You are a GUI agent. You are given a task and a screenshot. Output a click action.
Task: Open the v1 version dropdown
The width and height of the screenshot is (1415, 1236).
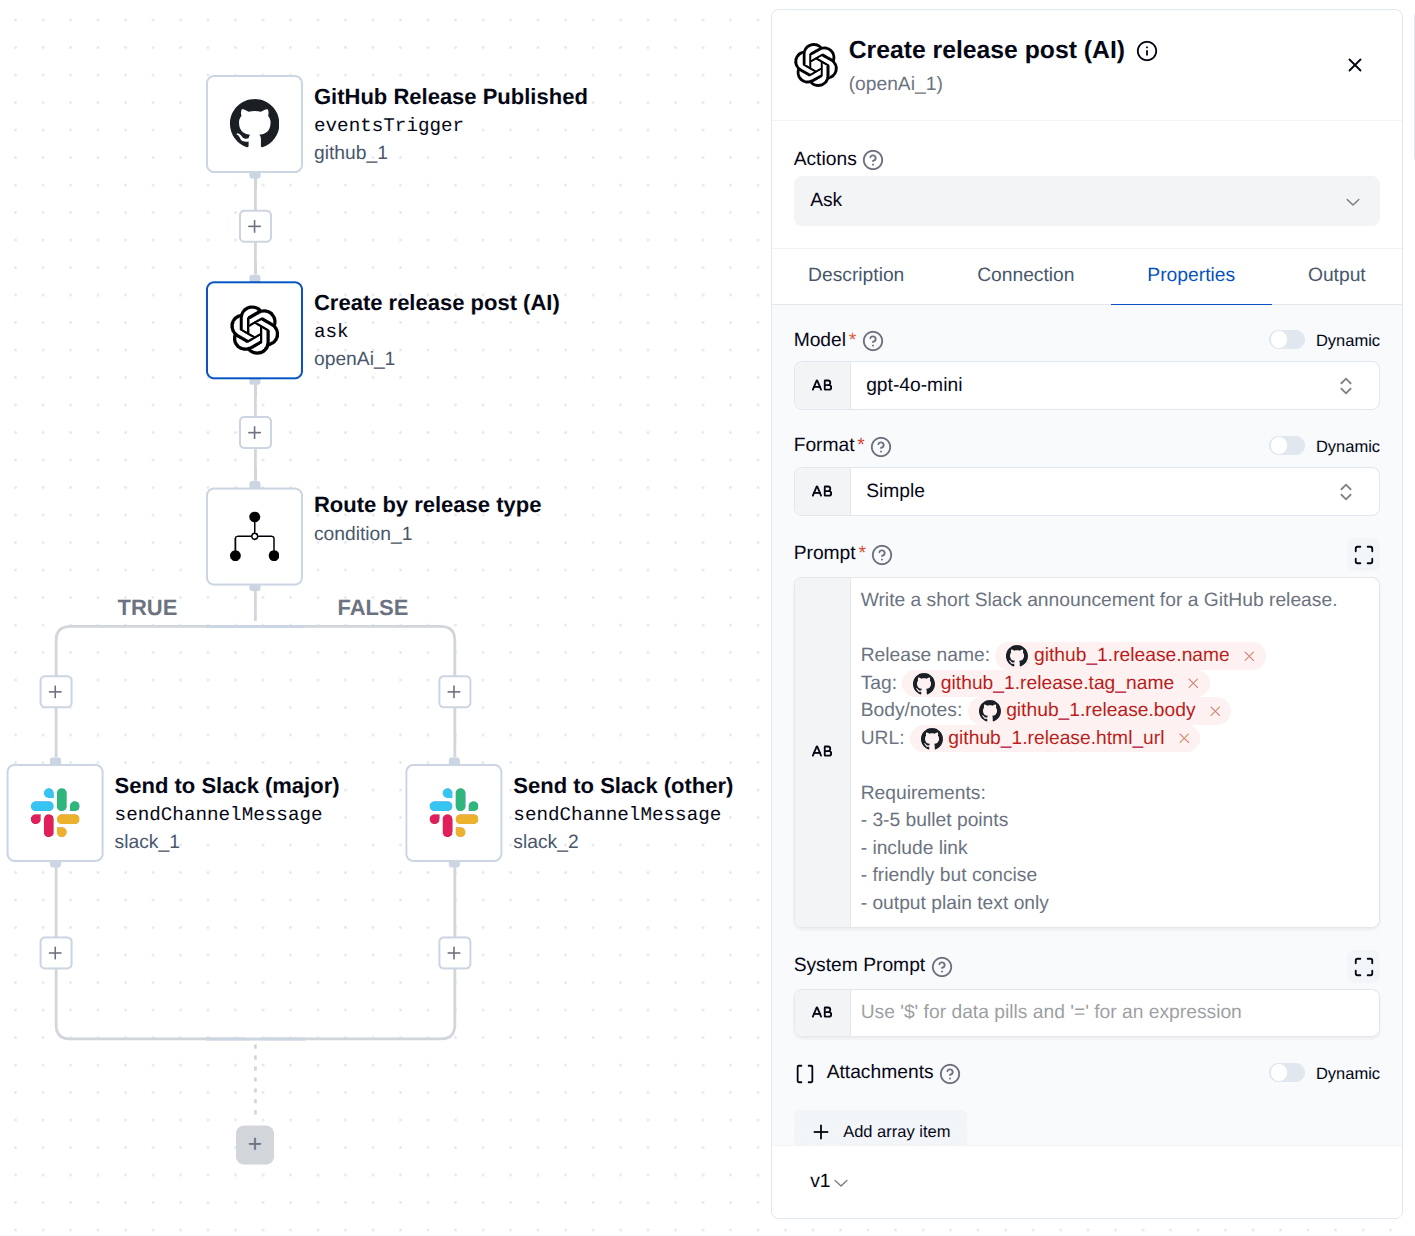click(829, 1181)
